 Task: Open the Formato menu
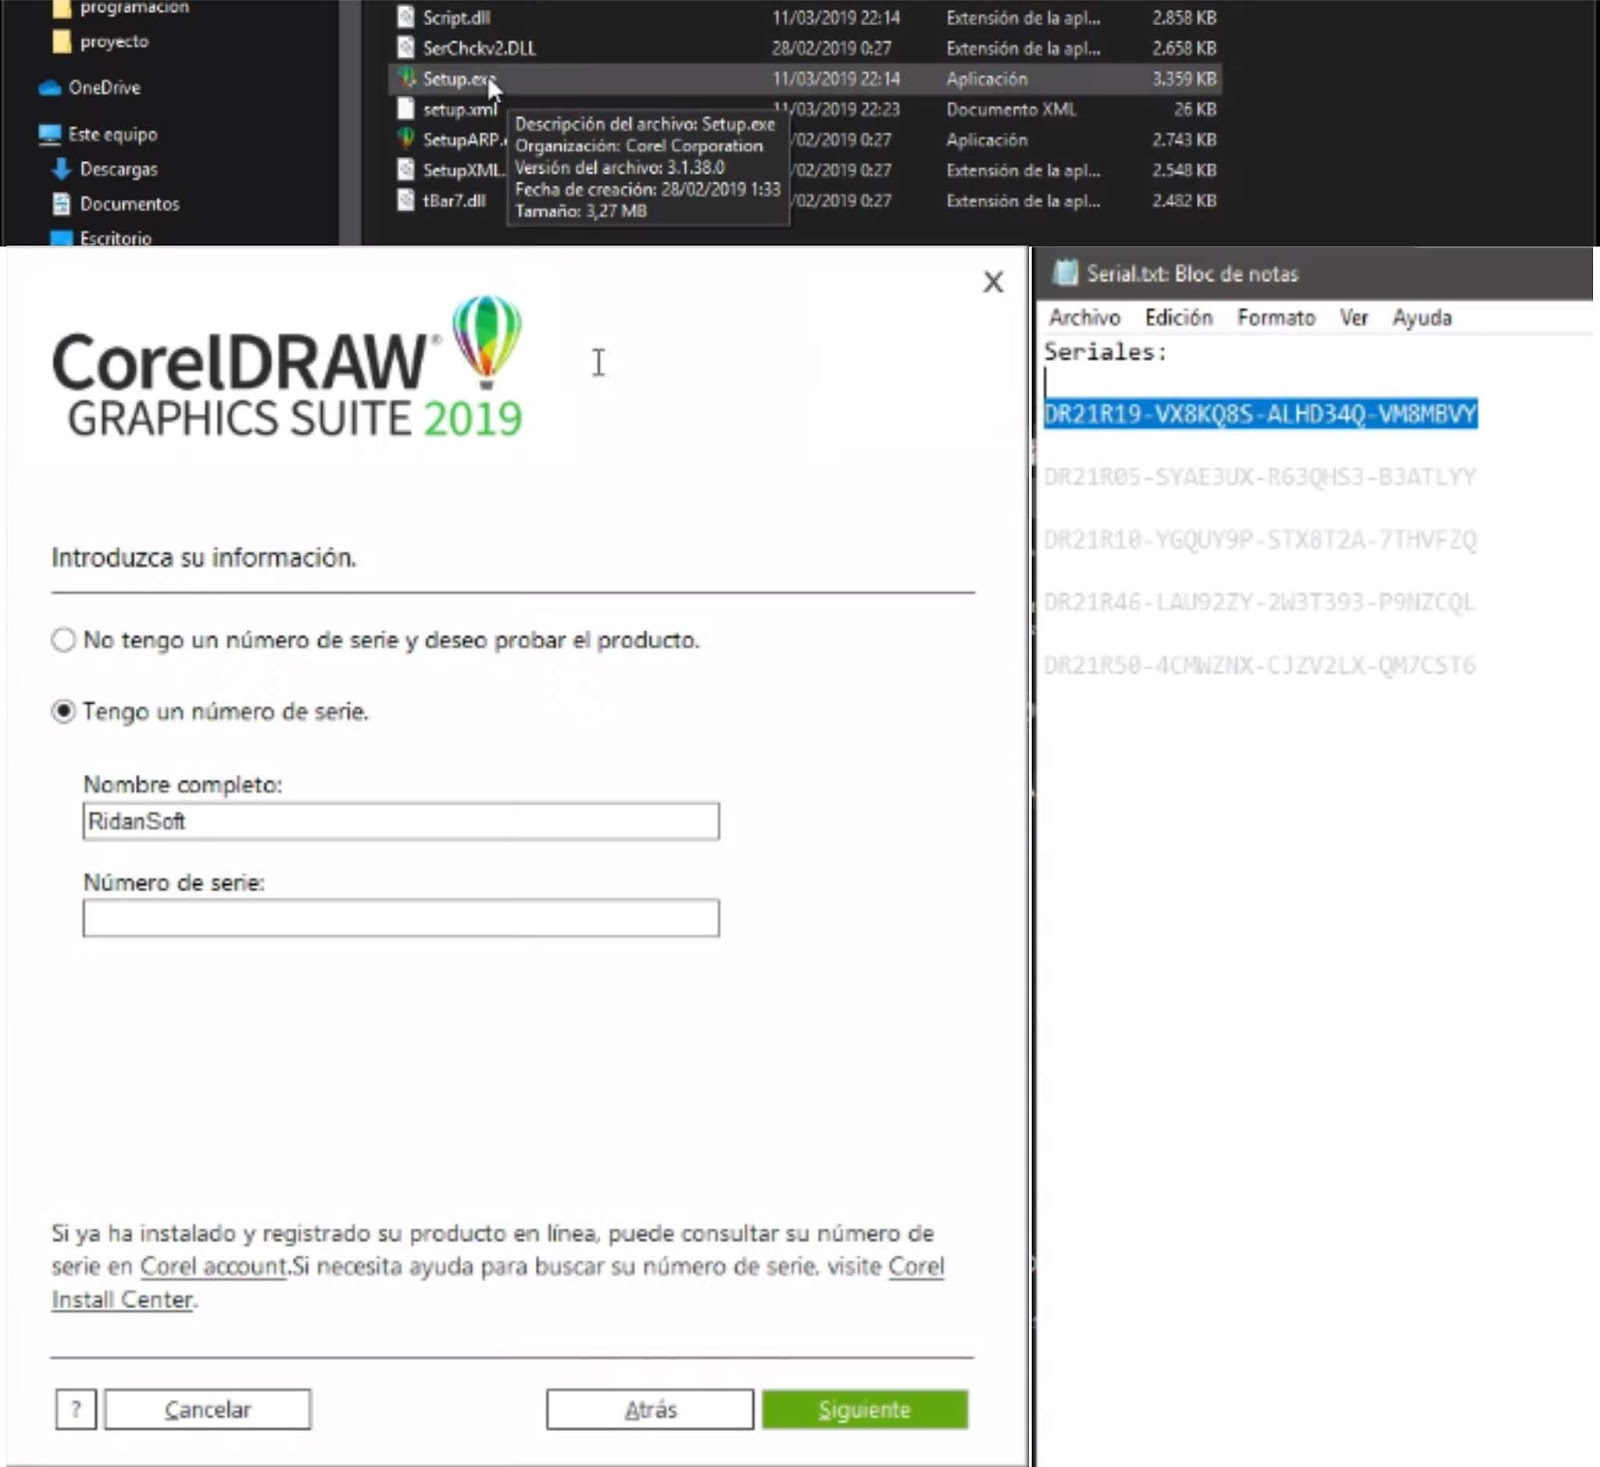click(x=1275, y=317)
